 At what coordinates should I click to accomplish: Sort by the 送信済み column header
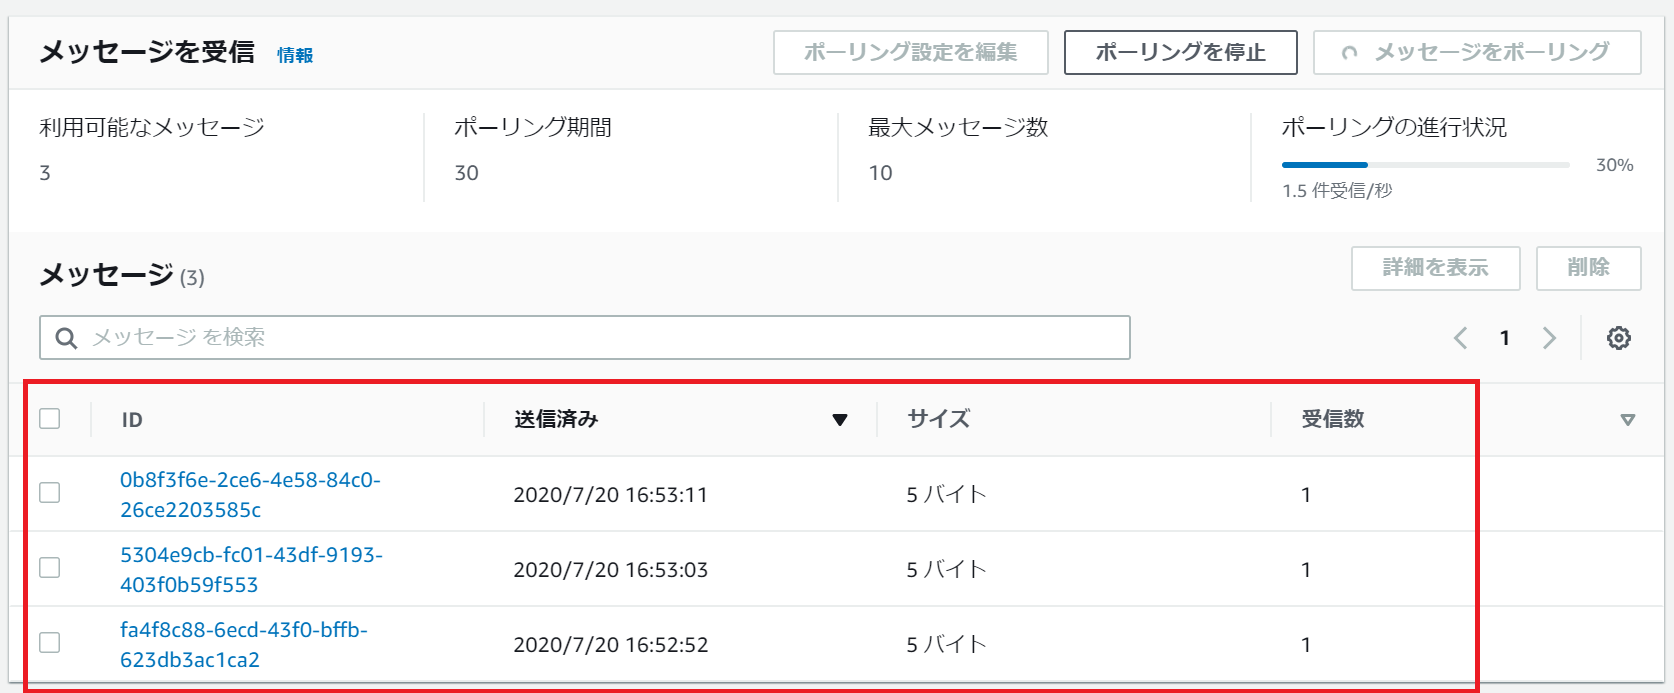coord(556,419)
